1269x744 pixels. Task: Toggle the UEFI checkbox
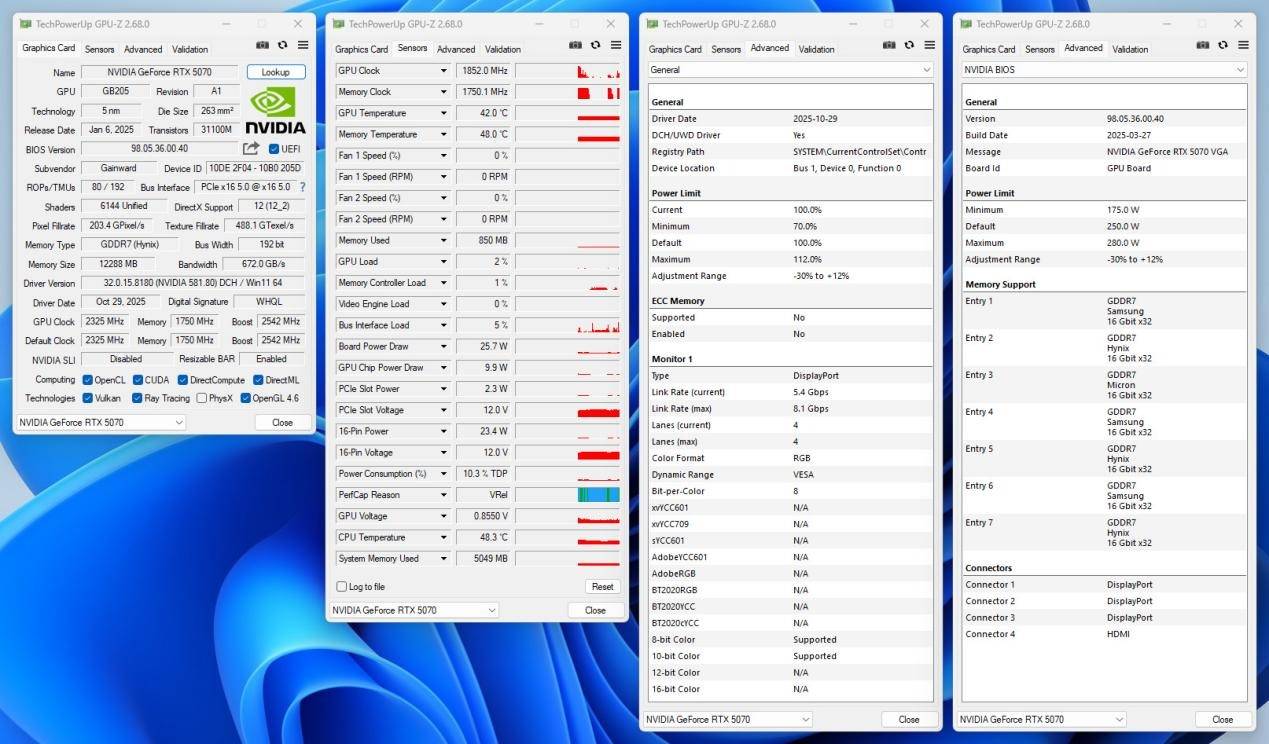click(x=274, y=149)
